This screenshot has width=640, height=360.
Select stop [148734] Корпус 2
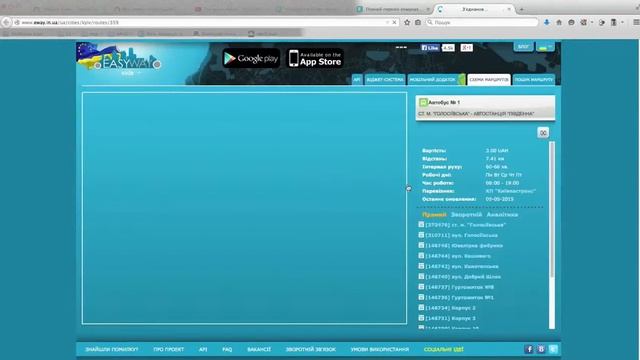[x=450, y=308]
